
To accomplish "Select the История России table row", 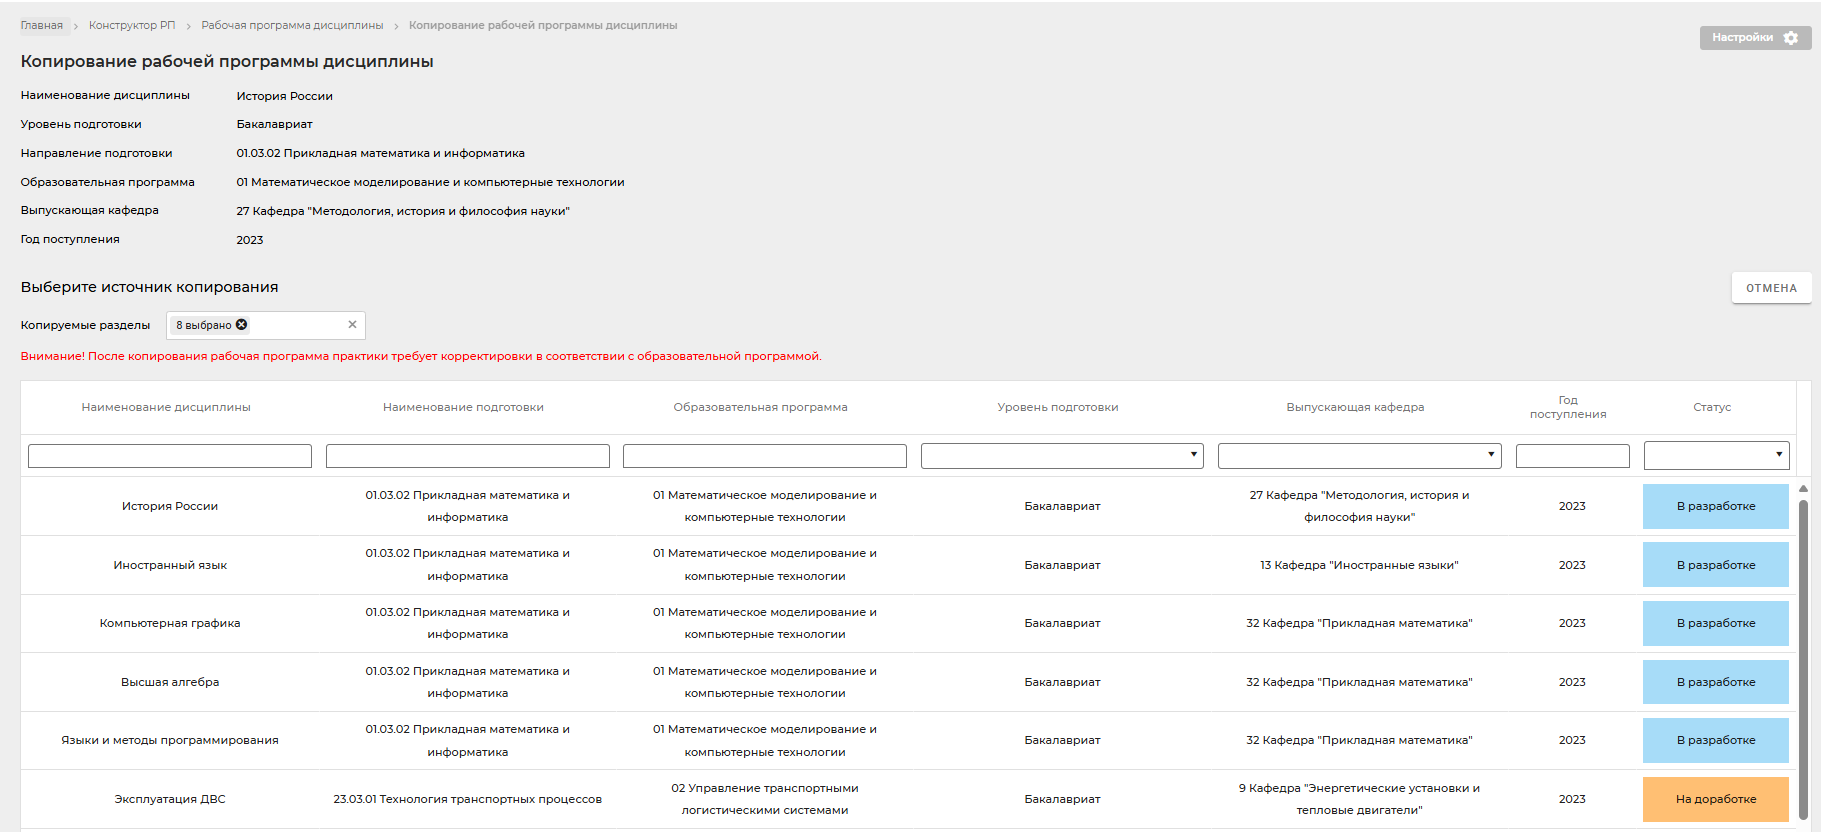I will pyautogui.click(x=908, y=506).
